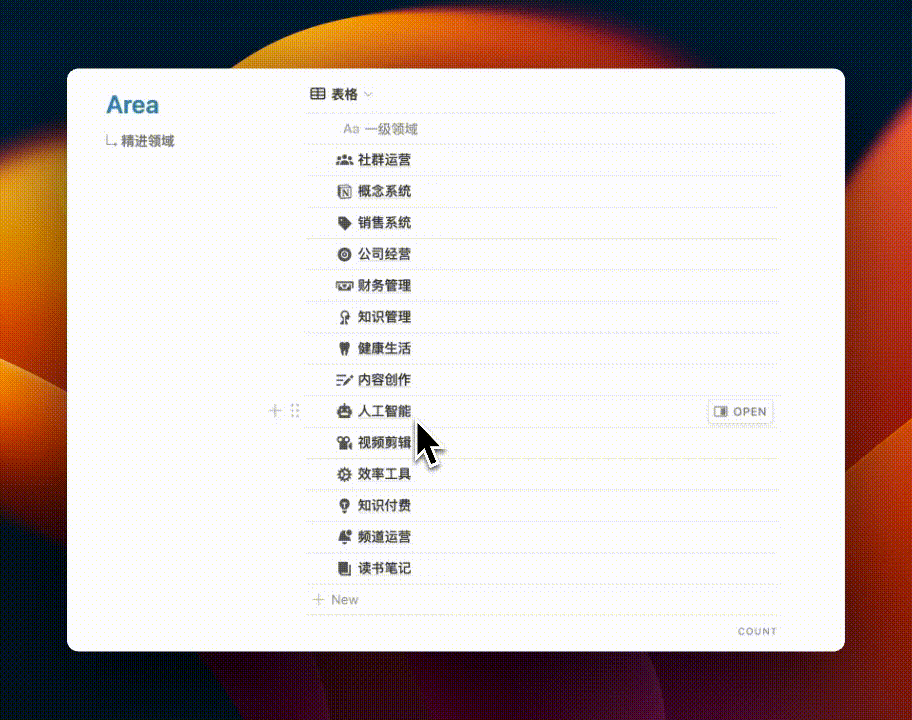This screenshot has height=720, width=912.
Task: Select the book icon beside 读书笔记
Action: coord(344,568)
